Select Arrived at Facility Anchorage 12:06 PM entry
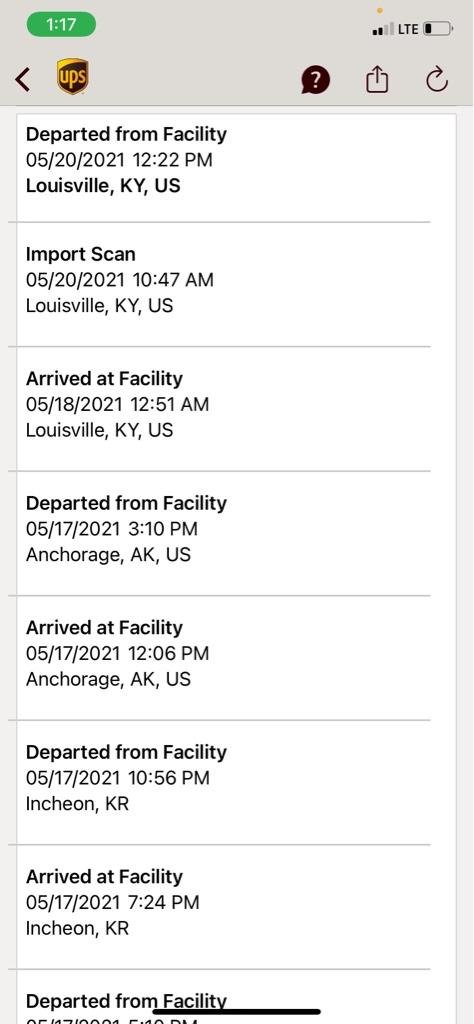Viewport: 474px width, 1024px height. coord(223,658)
